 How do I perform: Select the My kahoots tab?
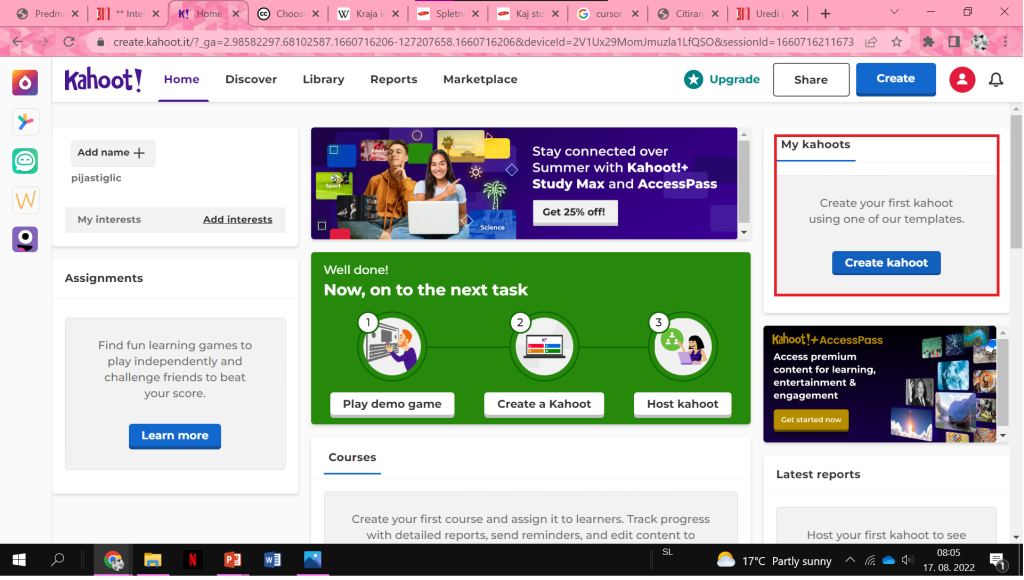[x=816, y=145]
